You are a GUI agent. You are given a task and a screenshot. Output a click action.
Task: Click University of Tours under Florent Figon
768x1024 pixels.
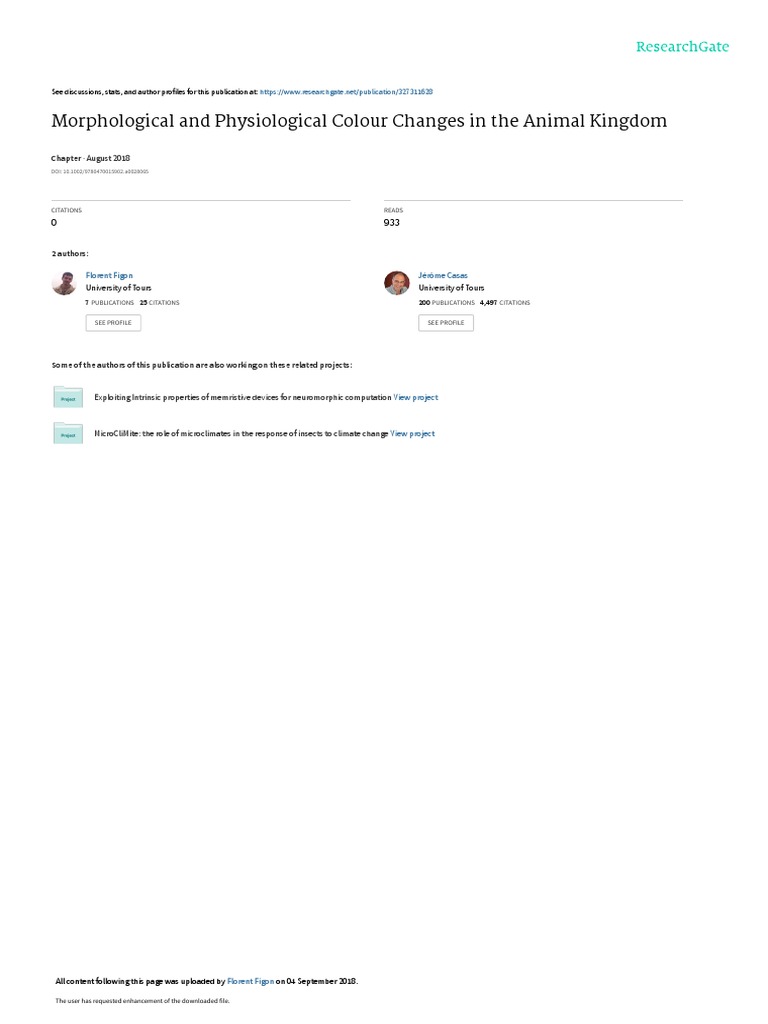pos(118,288)
